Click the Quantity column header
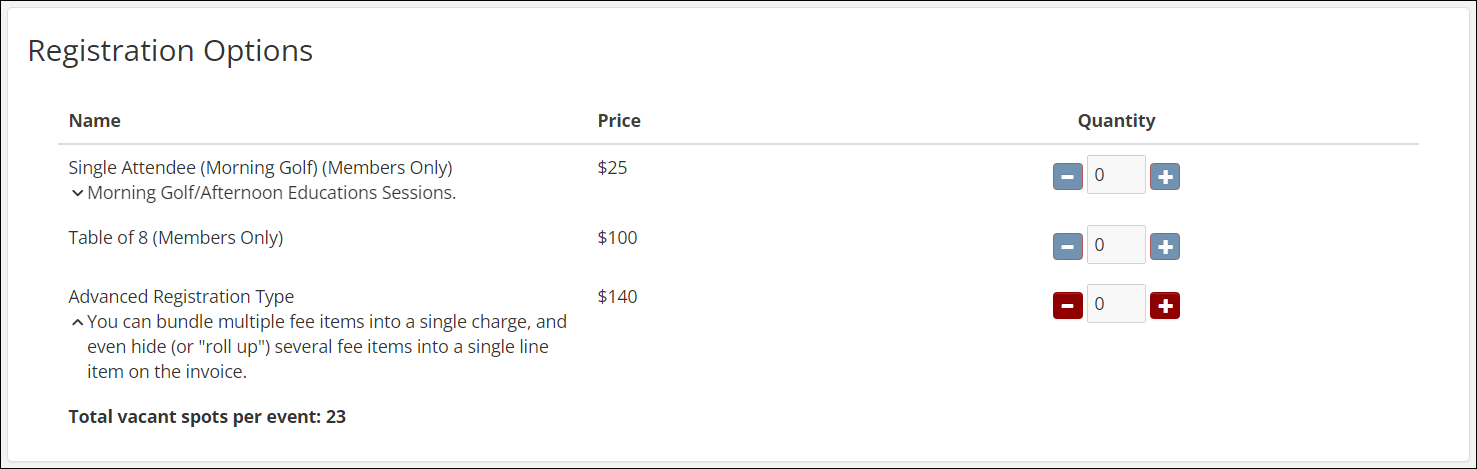The height and width of the screenshot is (469, 1477). [x=1116, y=121]
